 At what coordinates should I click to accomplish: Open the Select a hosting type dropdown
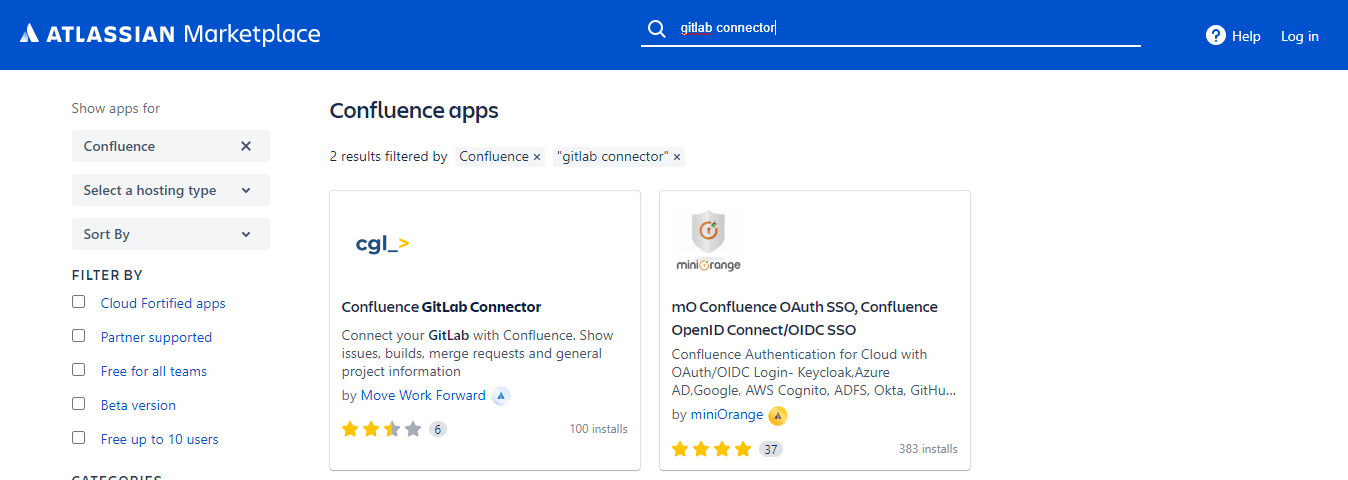coord(171,190)
